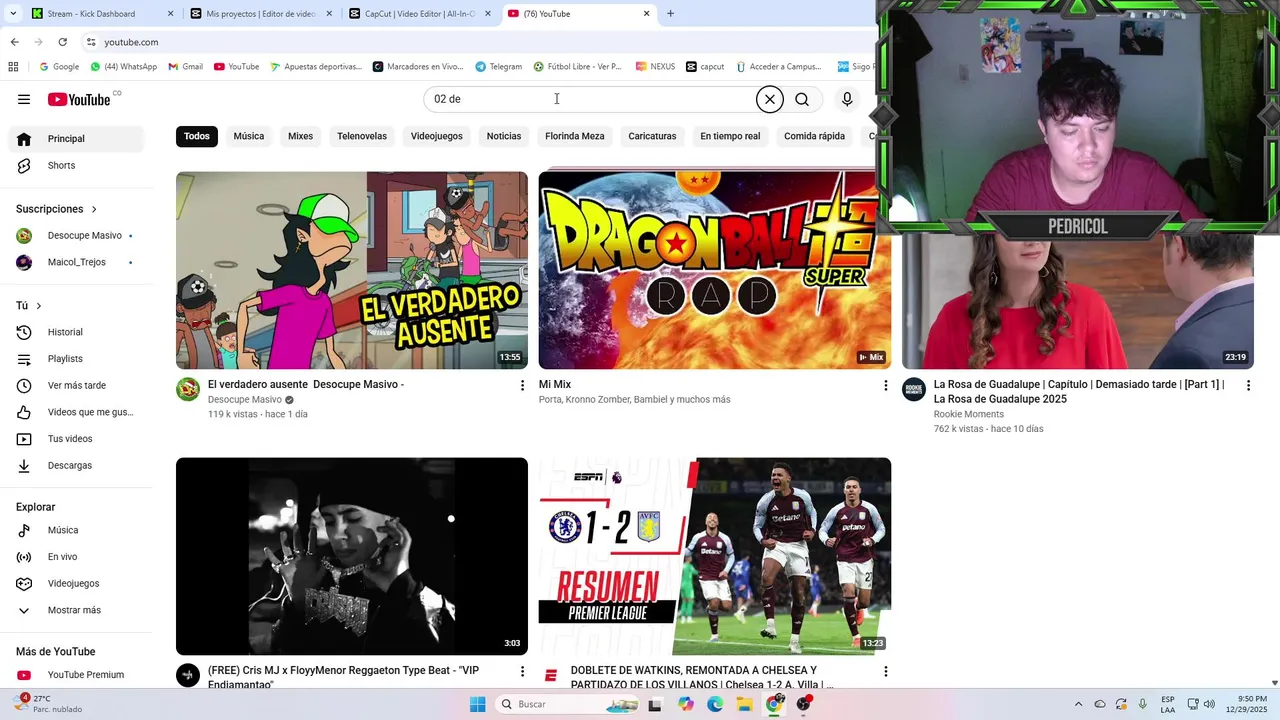Start voice search with the microphone
The image size is (1280, 720).
(x=847, y=99)
